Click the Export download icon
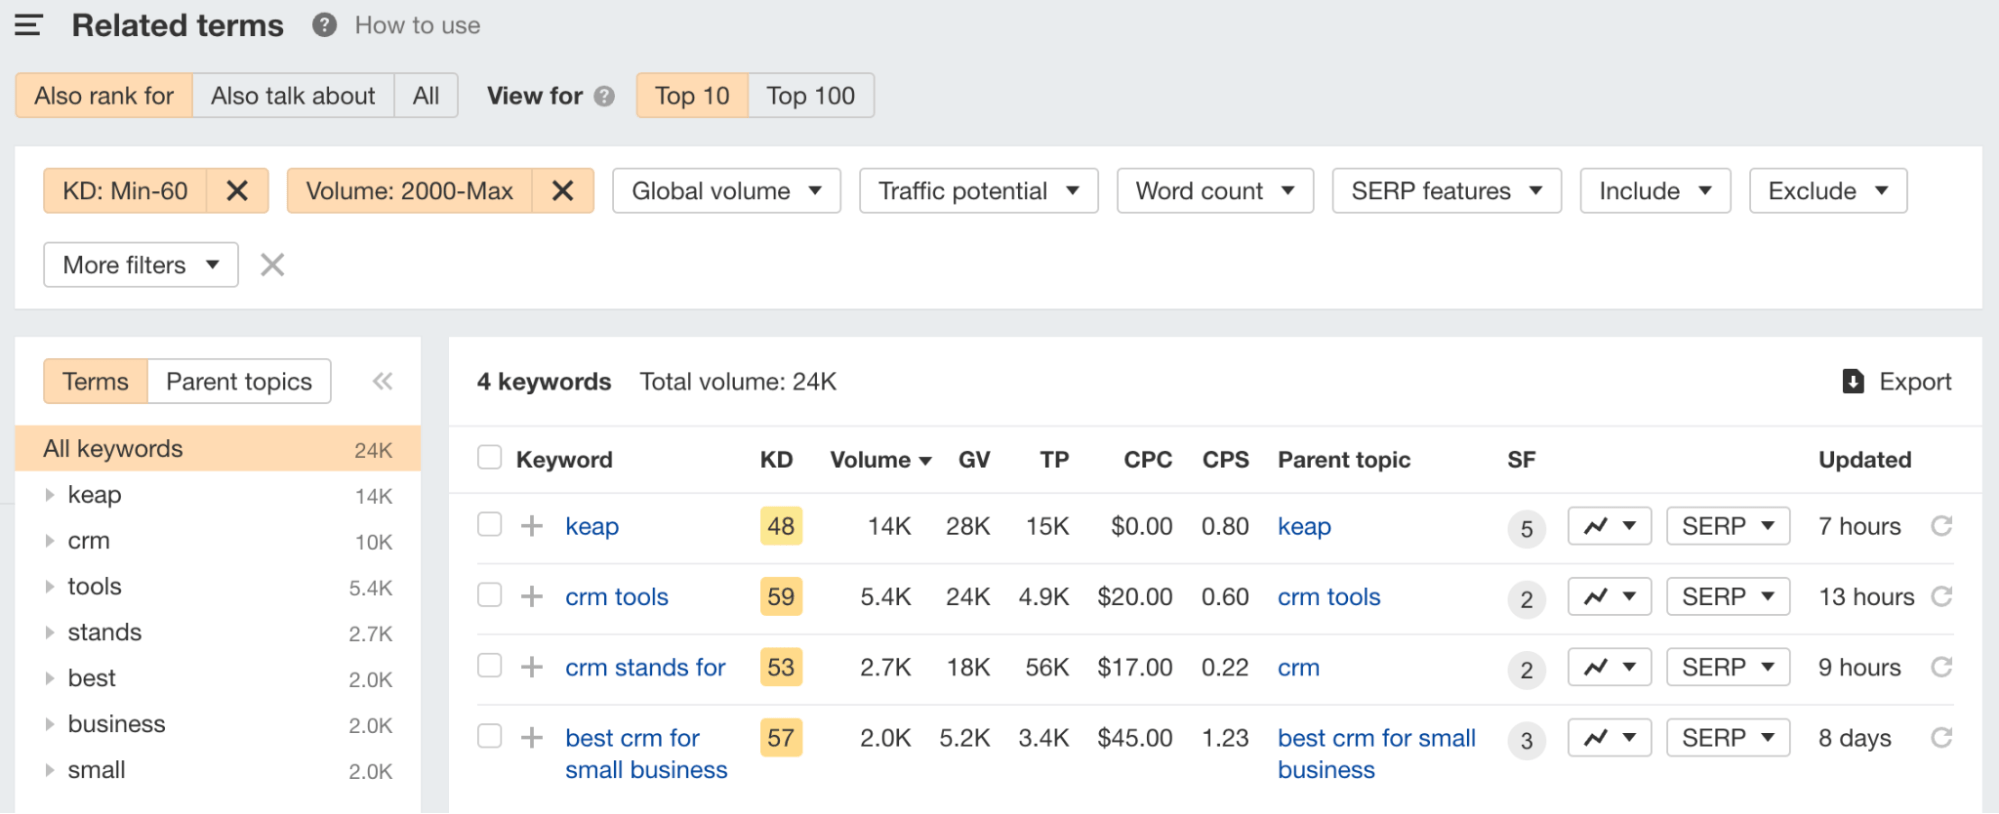The height and width of the screenshot is (814, 1999). pyautogui.click(x=1853, y=381)
